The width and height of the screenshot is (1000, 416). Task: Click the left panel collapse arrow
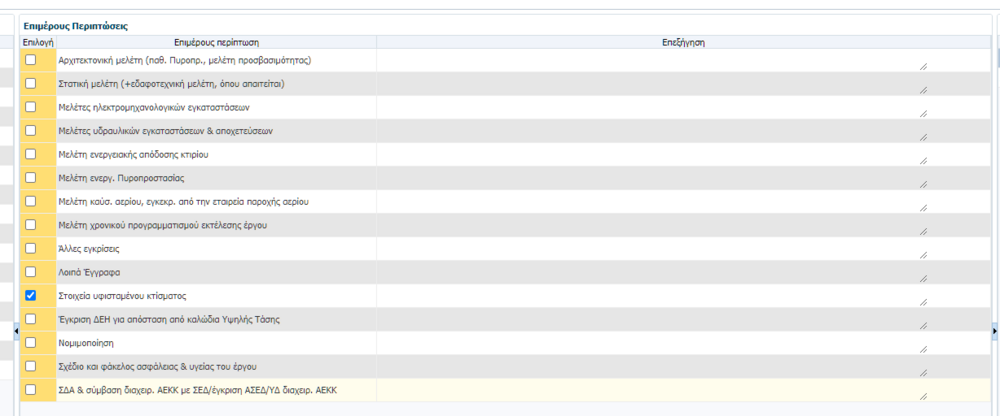pos(14,330)
